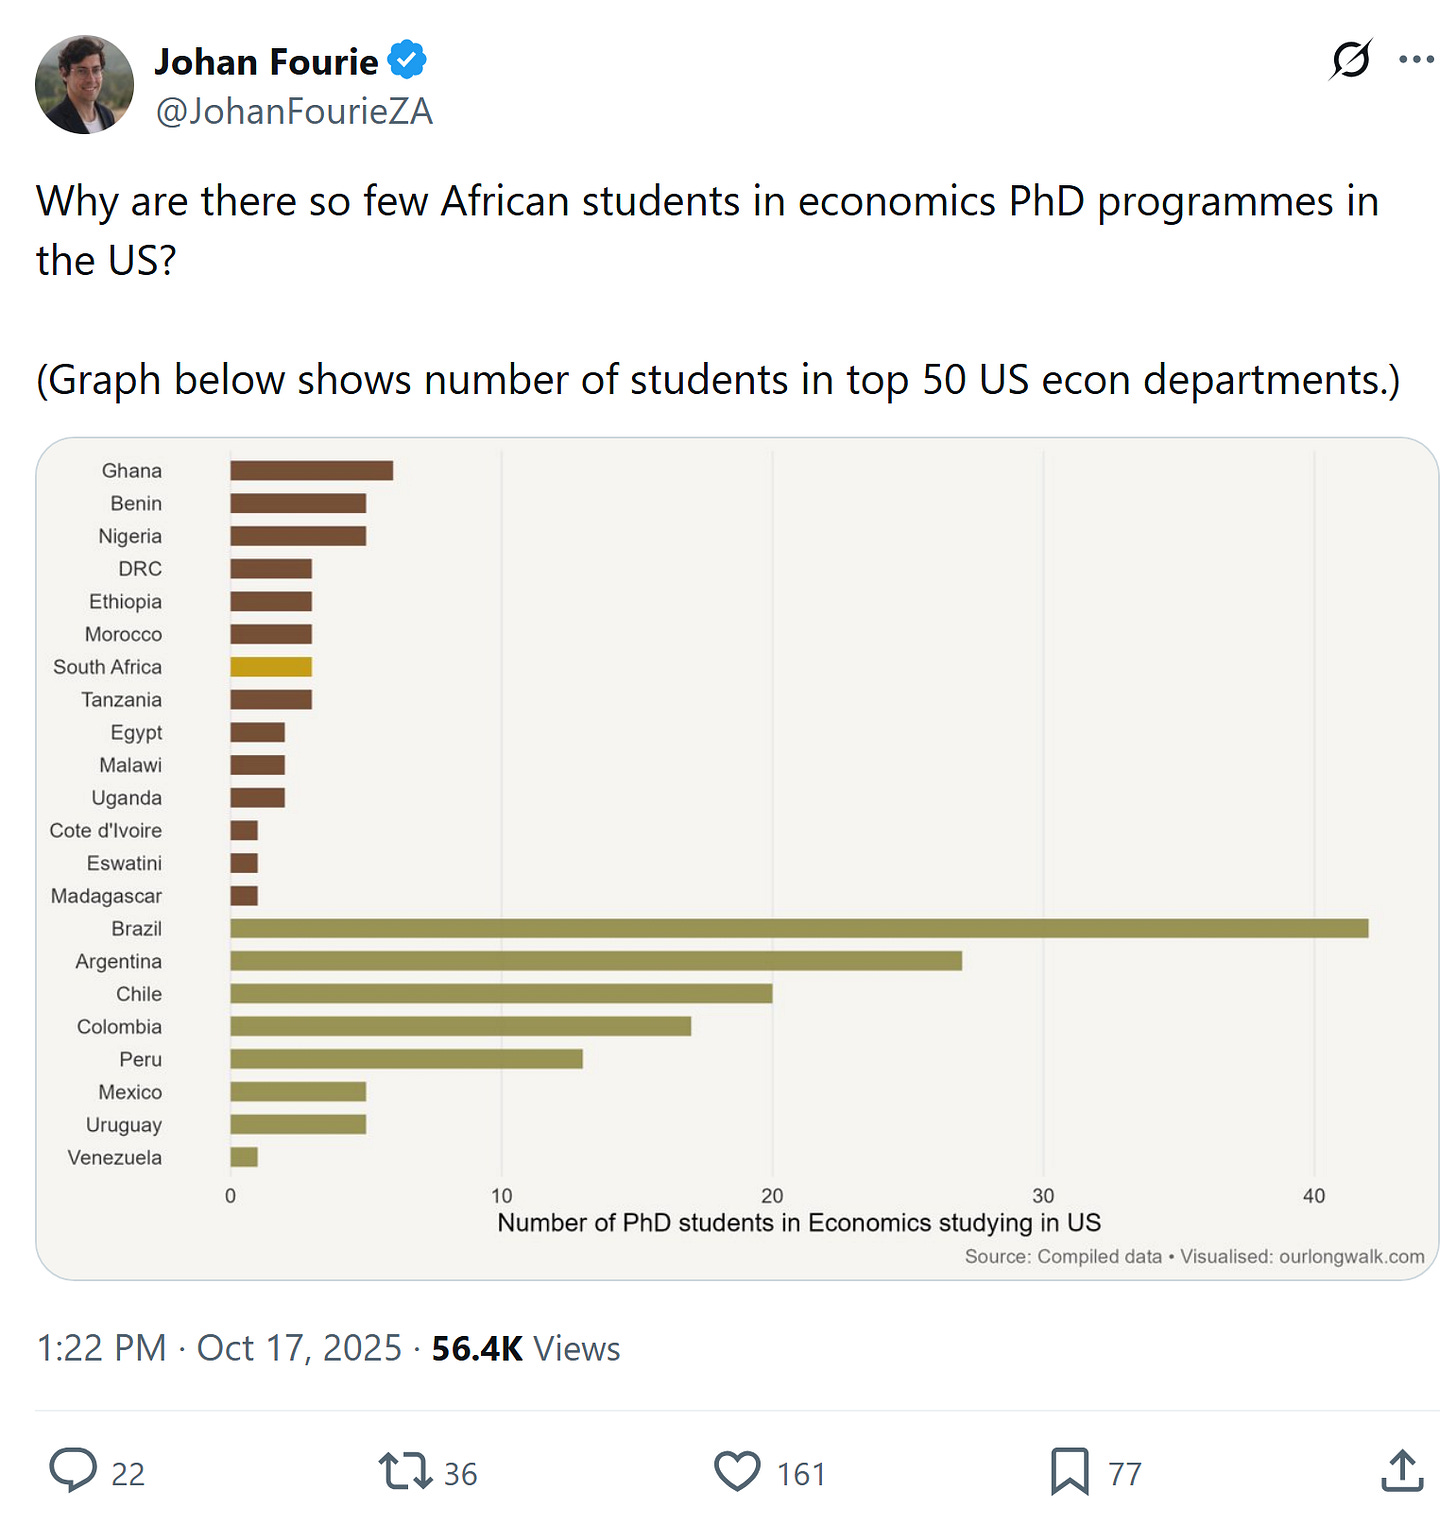Open Johan Fourie's profile picture

tap(84, 85)
